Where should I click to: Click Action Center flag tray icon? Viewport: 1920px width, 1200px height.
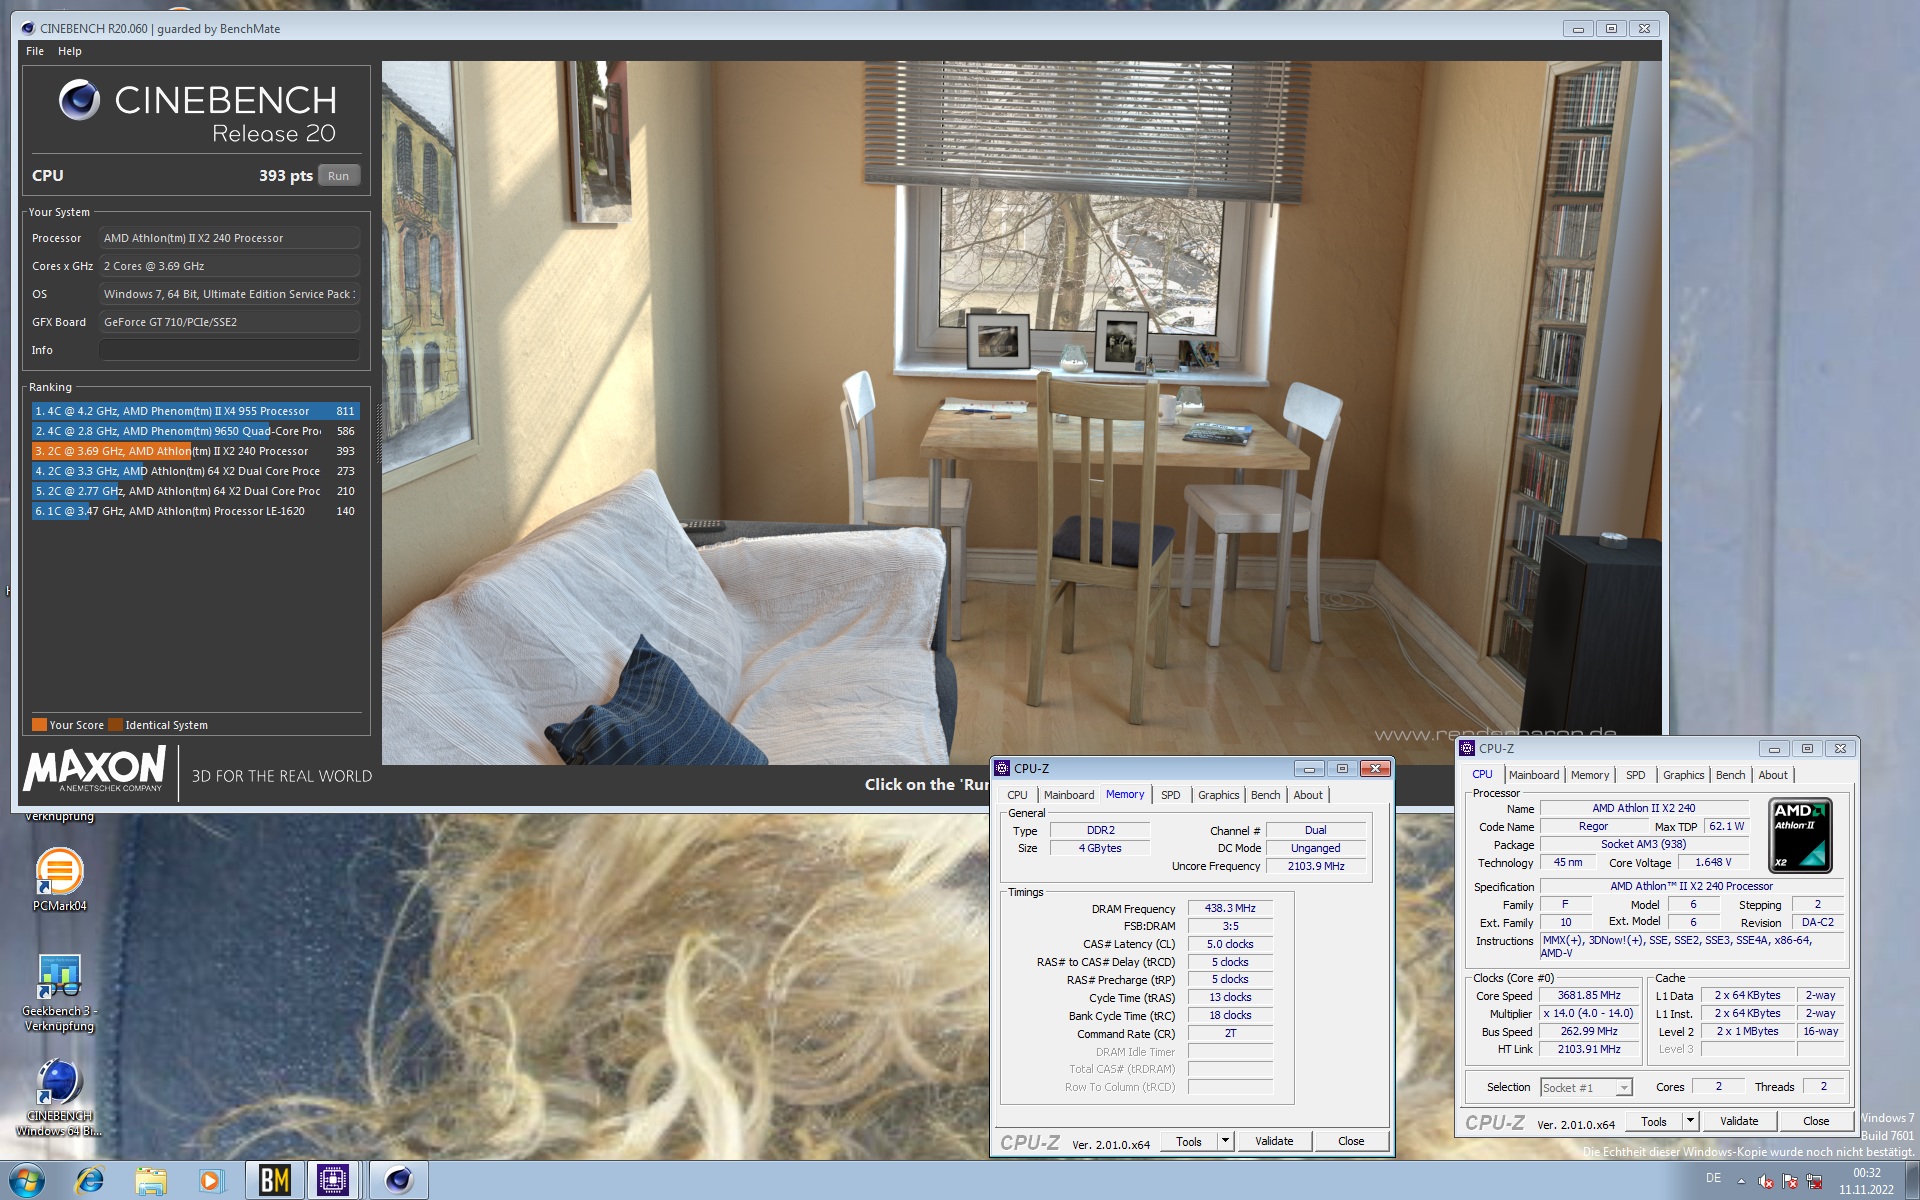coord(1790,1181)
